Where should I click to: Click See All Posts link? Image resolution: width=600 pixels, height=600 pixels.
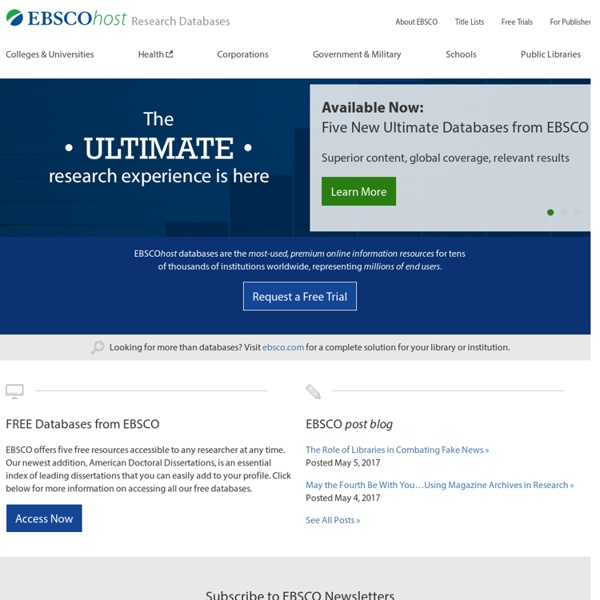[333, 520]
